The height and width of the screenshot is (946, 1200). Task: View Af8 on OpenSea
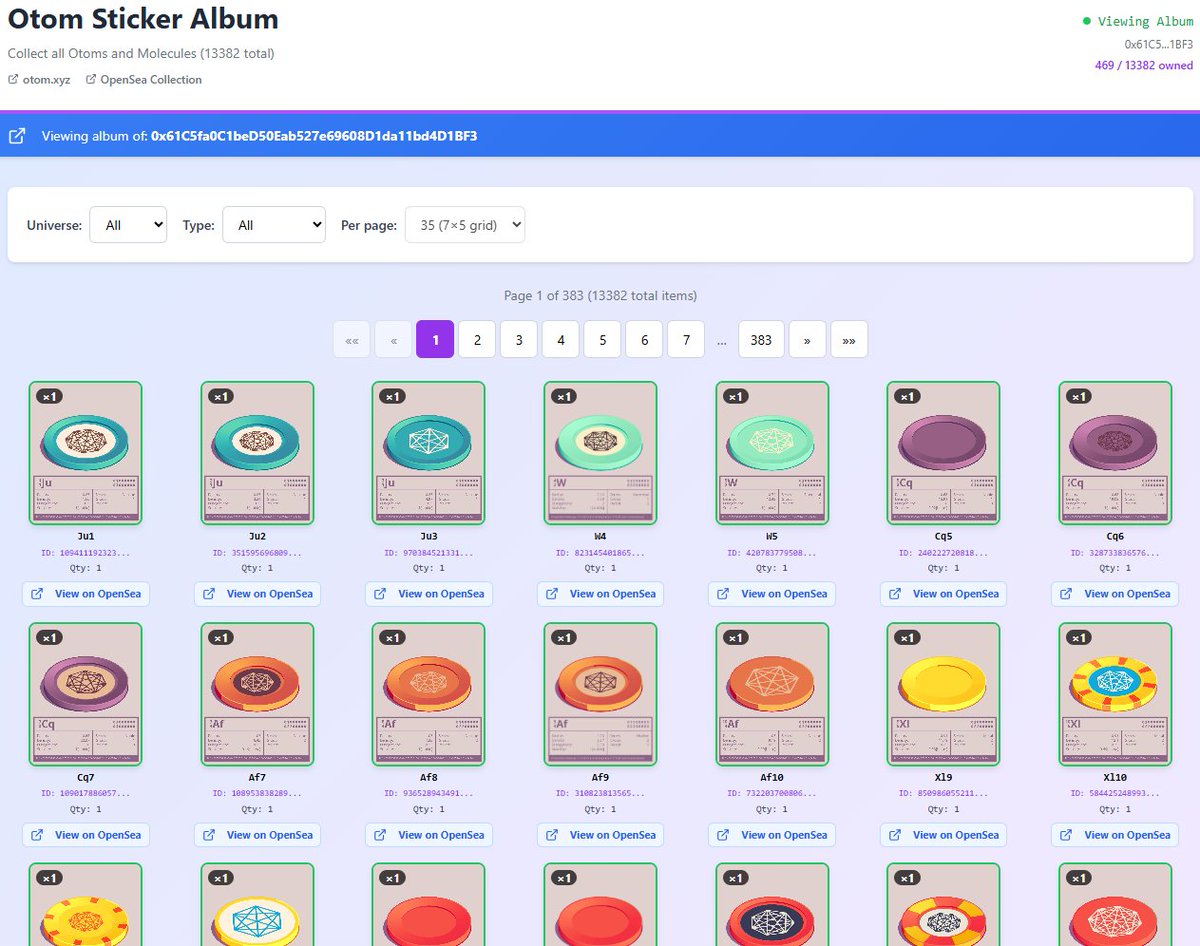pos(429,835)
